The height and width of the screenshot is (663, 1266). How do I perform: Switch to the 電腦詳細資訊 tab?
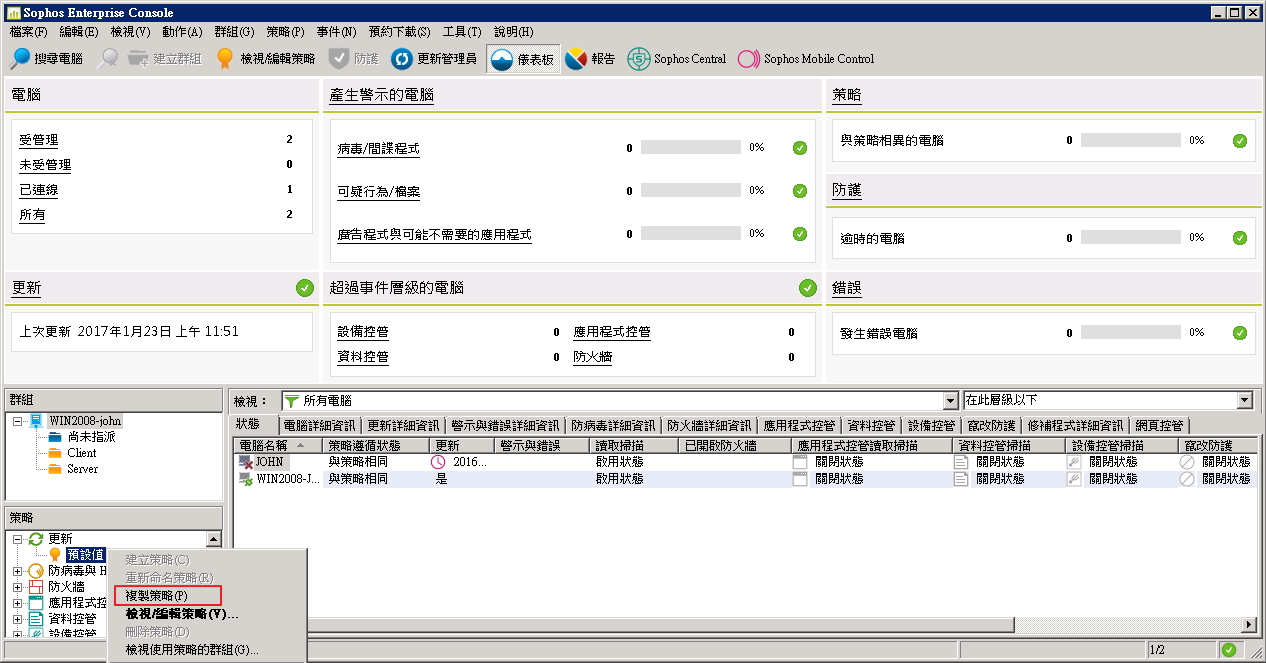click(x=320, y=425)
